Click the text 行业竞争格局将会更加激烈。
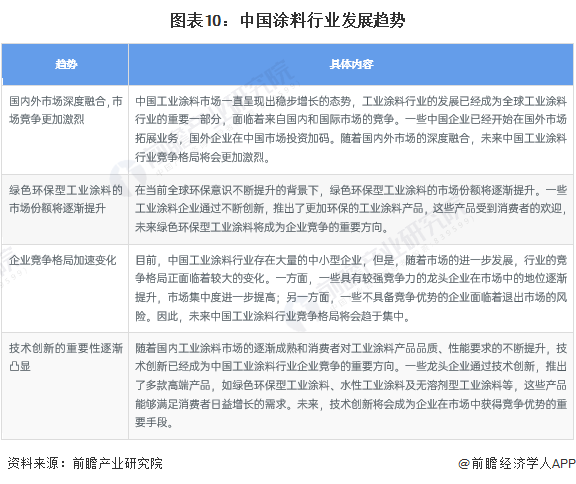This screenshot has width=576, height=484. [203, 157]
